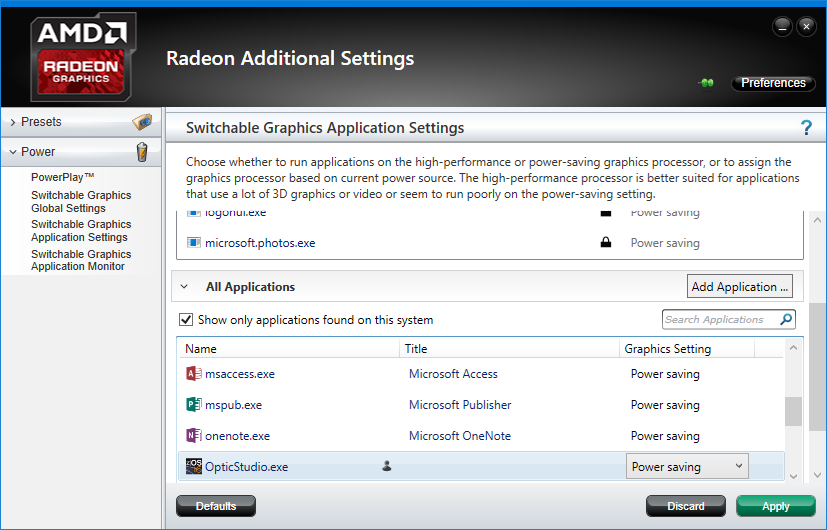Collapse the Power section
The width and height of the screenshot is (827, 530).
coord(13,152)
